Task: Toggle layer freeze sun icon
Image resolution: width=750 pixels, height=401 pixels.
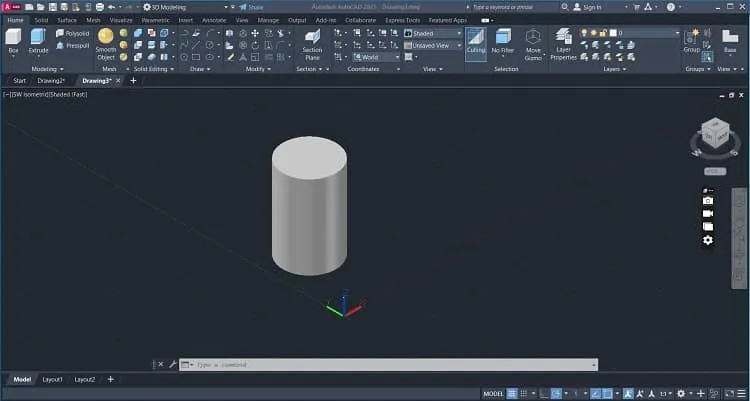Action: tap(594, 33)
